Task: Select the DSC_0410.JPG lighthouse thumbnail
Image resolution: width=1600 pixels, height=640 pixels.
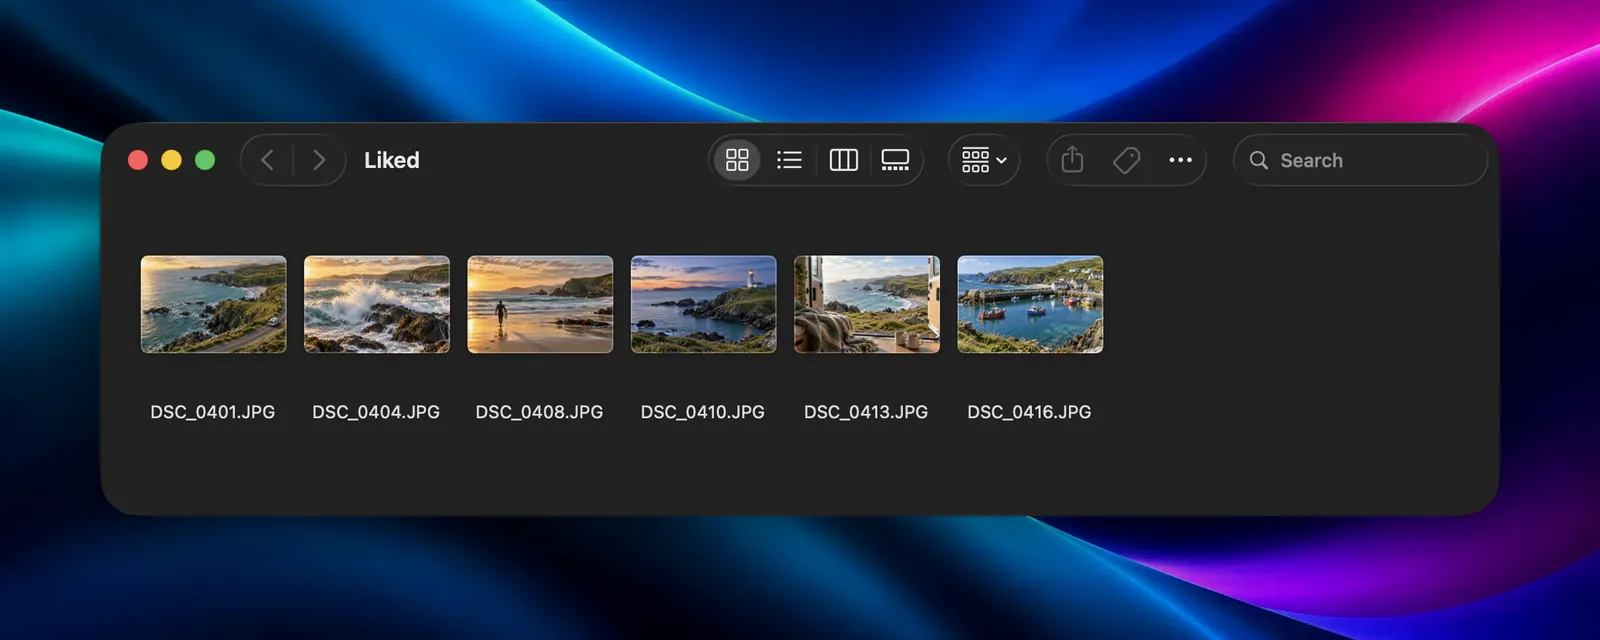Action: [x=704, y=304]
